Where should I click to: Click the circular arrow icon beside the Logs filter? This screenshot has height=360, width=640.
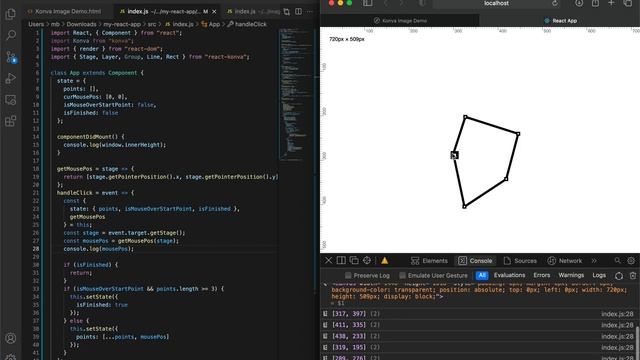[x=619, y=276]
